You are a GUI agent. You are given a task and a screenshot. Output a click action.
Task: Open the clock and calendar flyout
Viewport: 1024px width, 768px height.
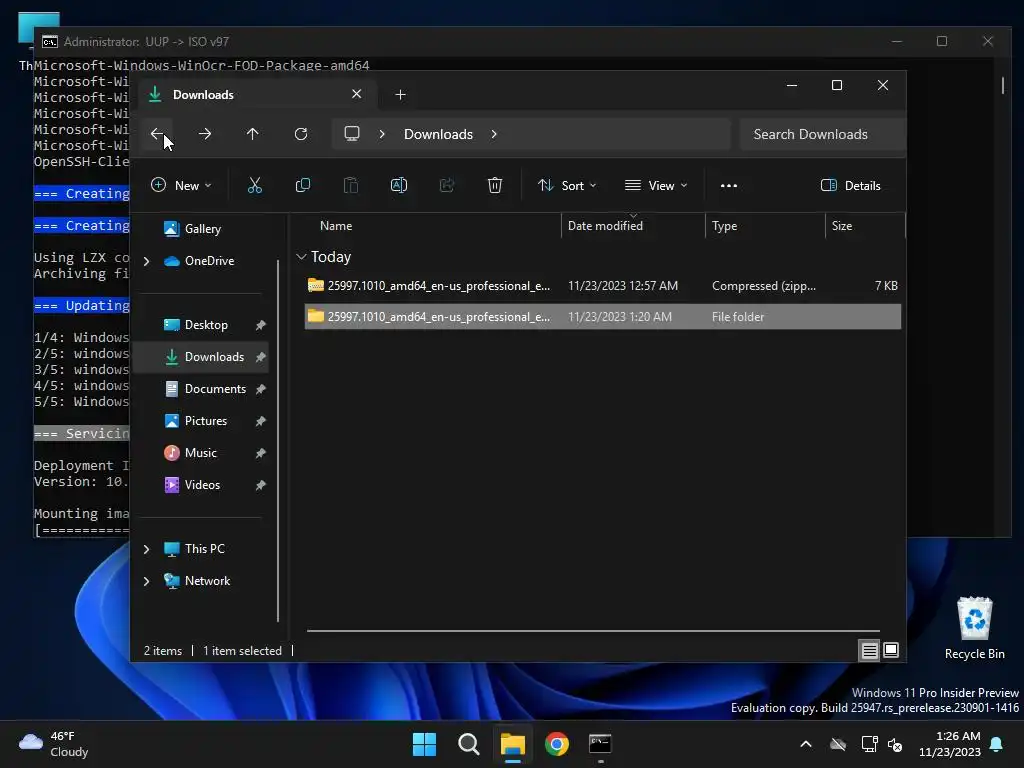pyautogui.click(x=950, y=744)
